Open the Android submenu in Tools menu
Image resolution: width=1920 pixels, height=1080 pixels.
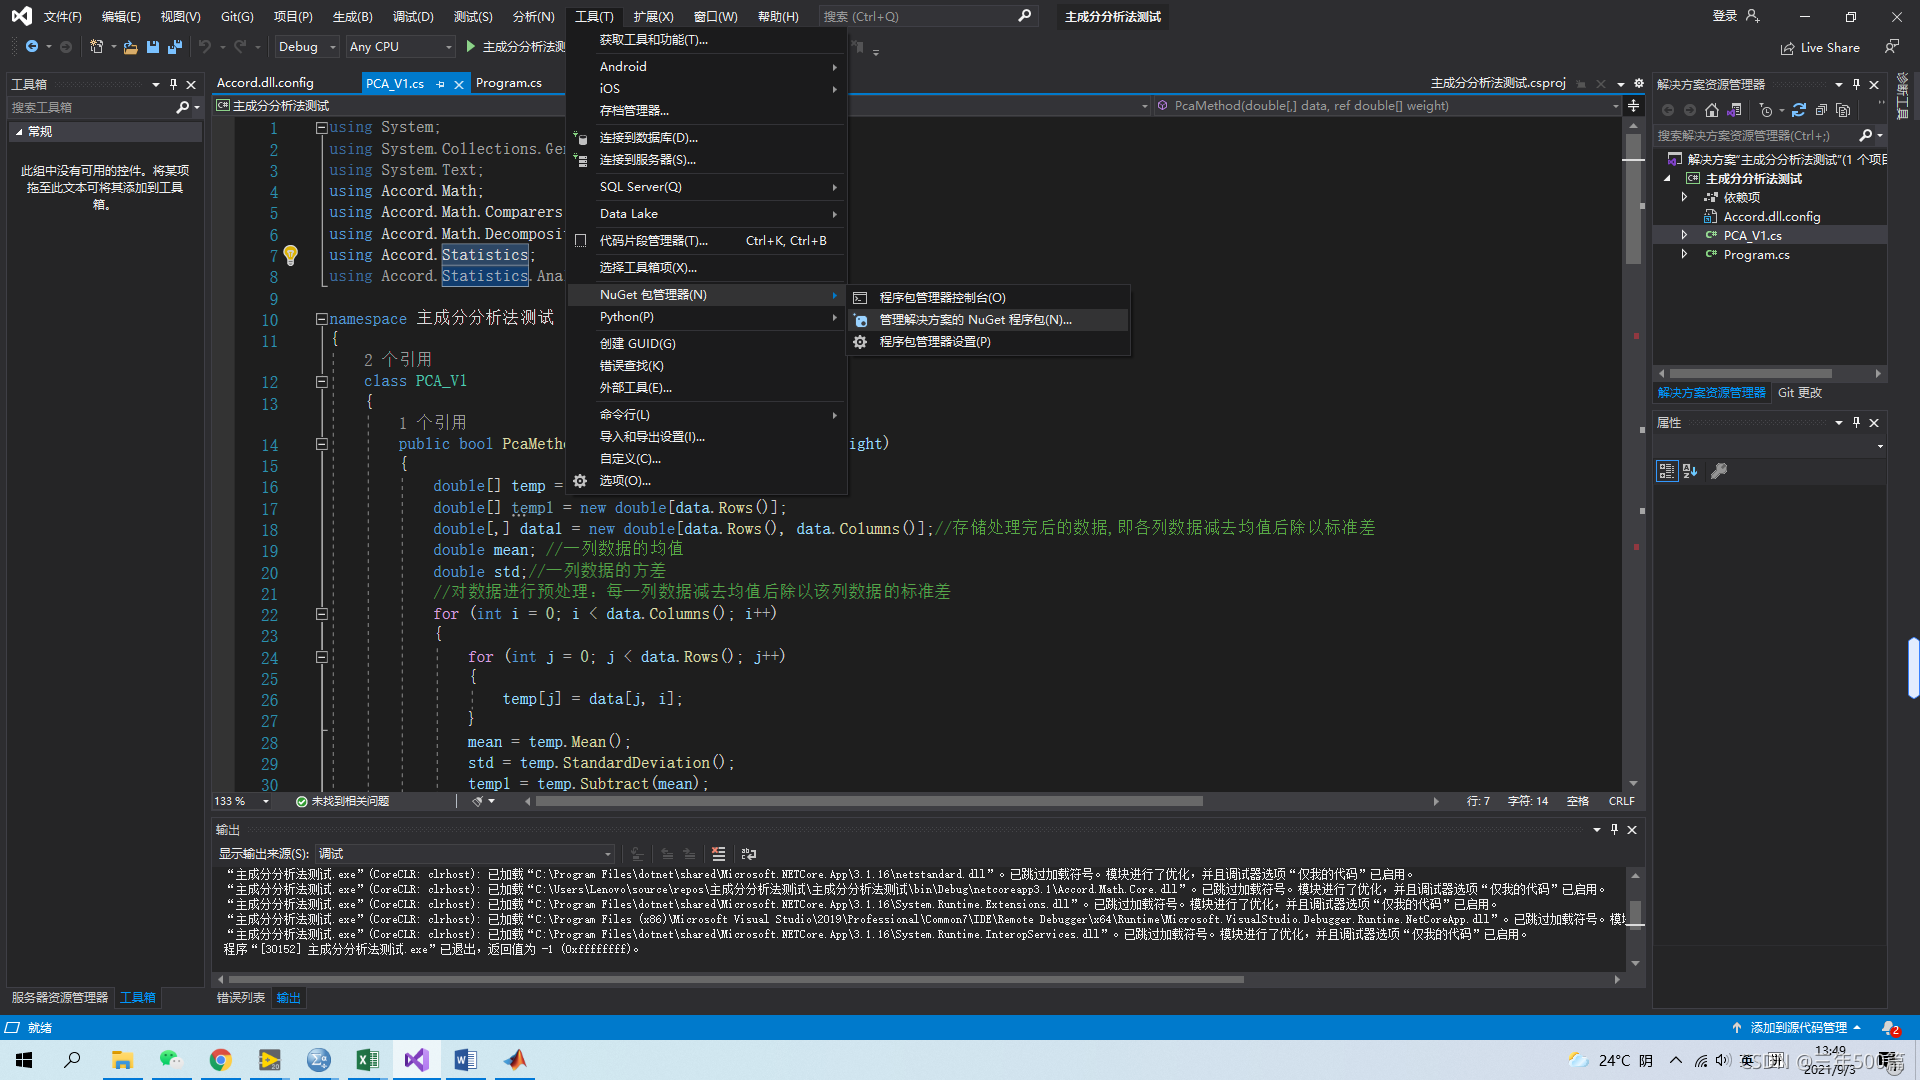(x=707, y=66)
